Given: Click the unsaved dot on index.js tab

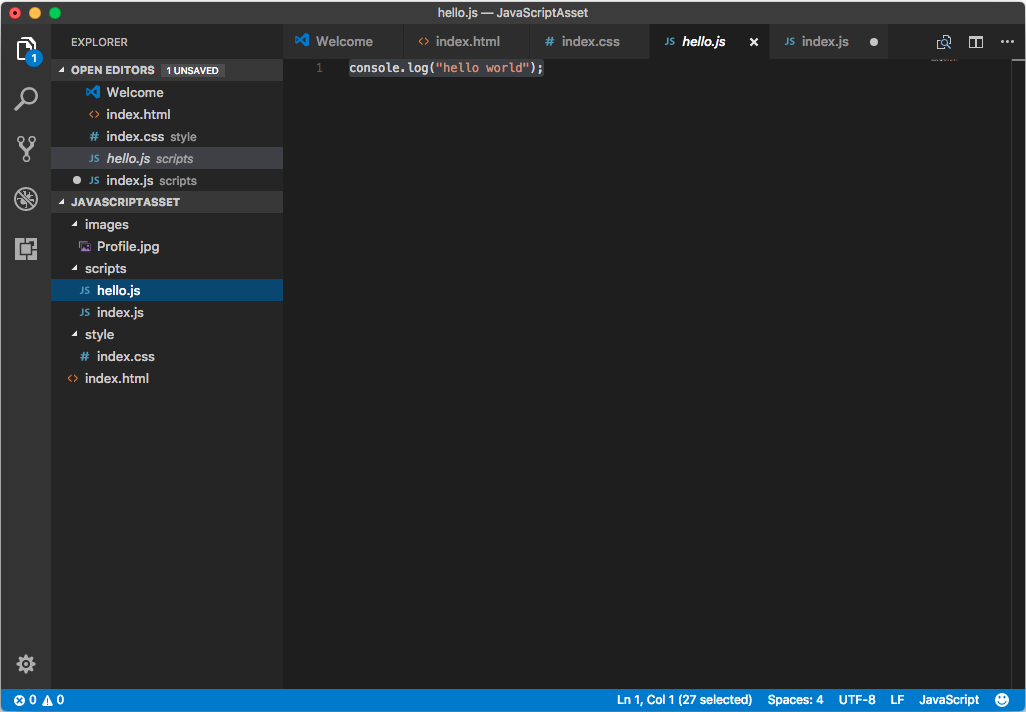Looking at the screenshot, I should point(874,42).
